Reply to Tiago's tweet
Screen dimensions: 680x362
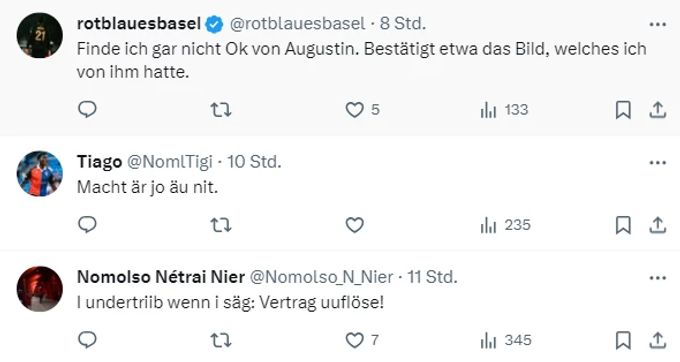pos(87,225)
